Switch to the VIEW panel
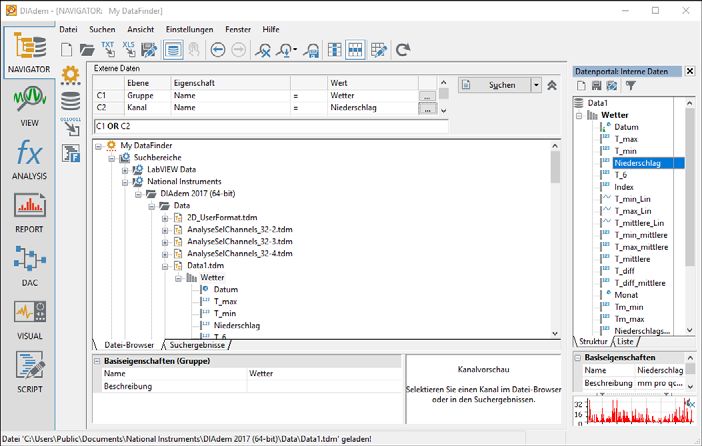 (29, 107)
